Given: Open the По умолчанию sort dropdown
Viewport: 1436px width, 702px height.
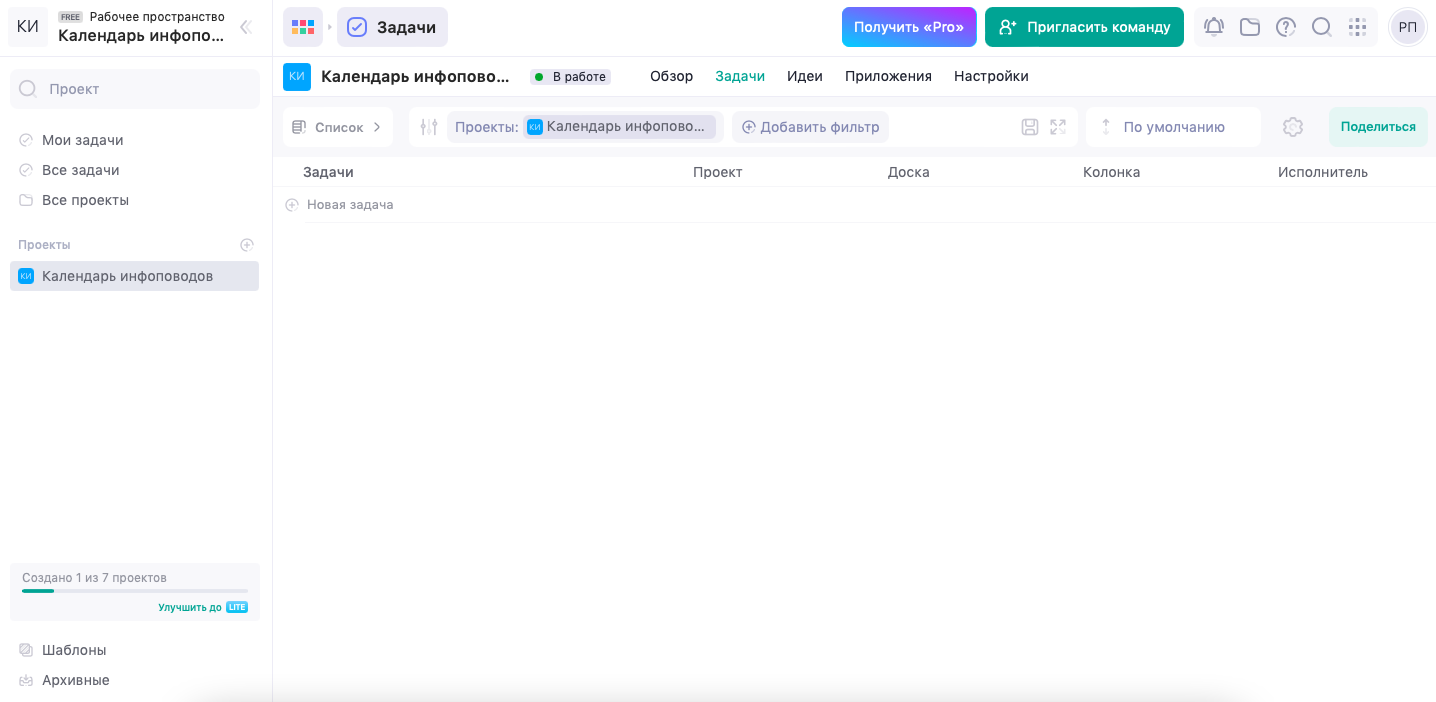Looking at the screenshot, I should coord(1173,127).
